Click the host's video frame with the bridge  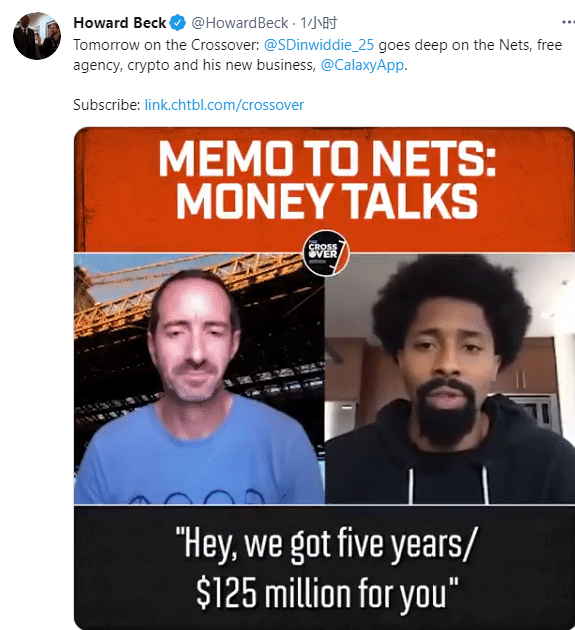coord(199,378)
